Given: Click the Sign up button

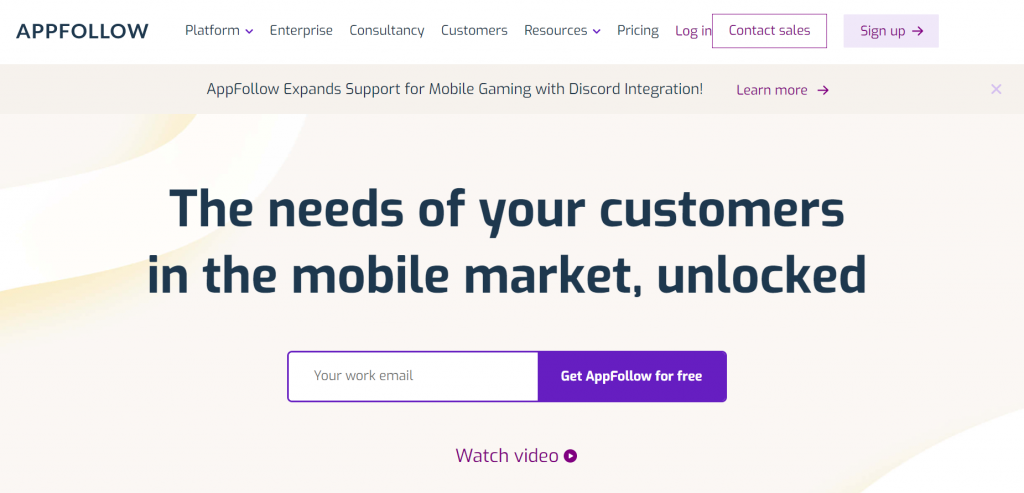Looking at the screenshot, I should pos(891,31).
